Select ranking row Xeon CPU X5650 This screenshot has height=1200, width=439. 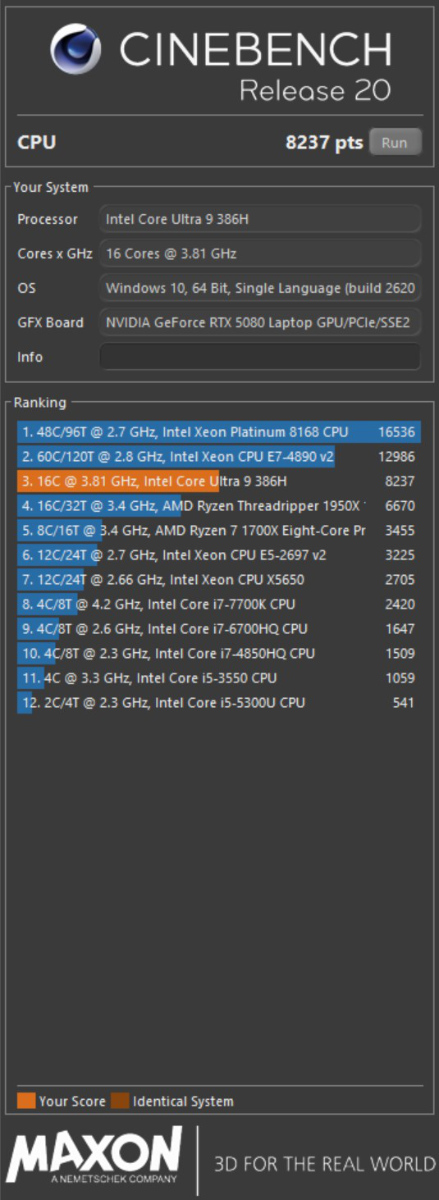coord(219,580)
